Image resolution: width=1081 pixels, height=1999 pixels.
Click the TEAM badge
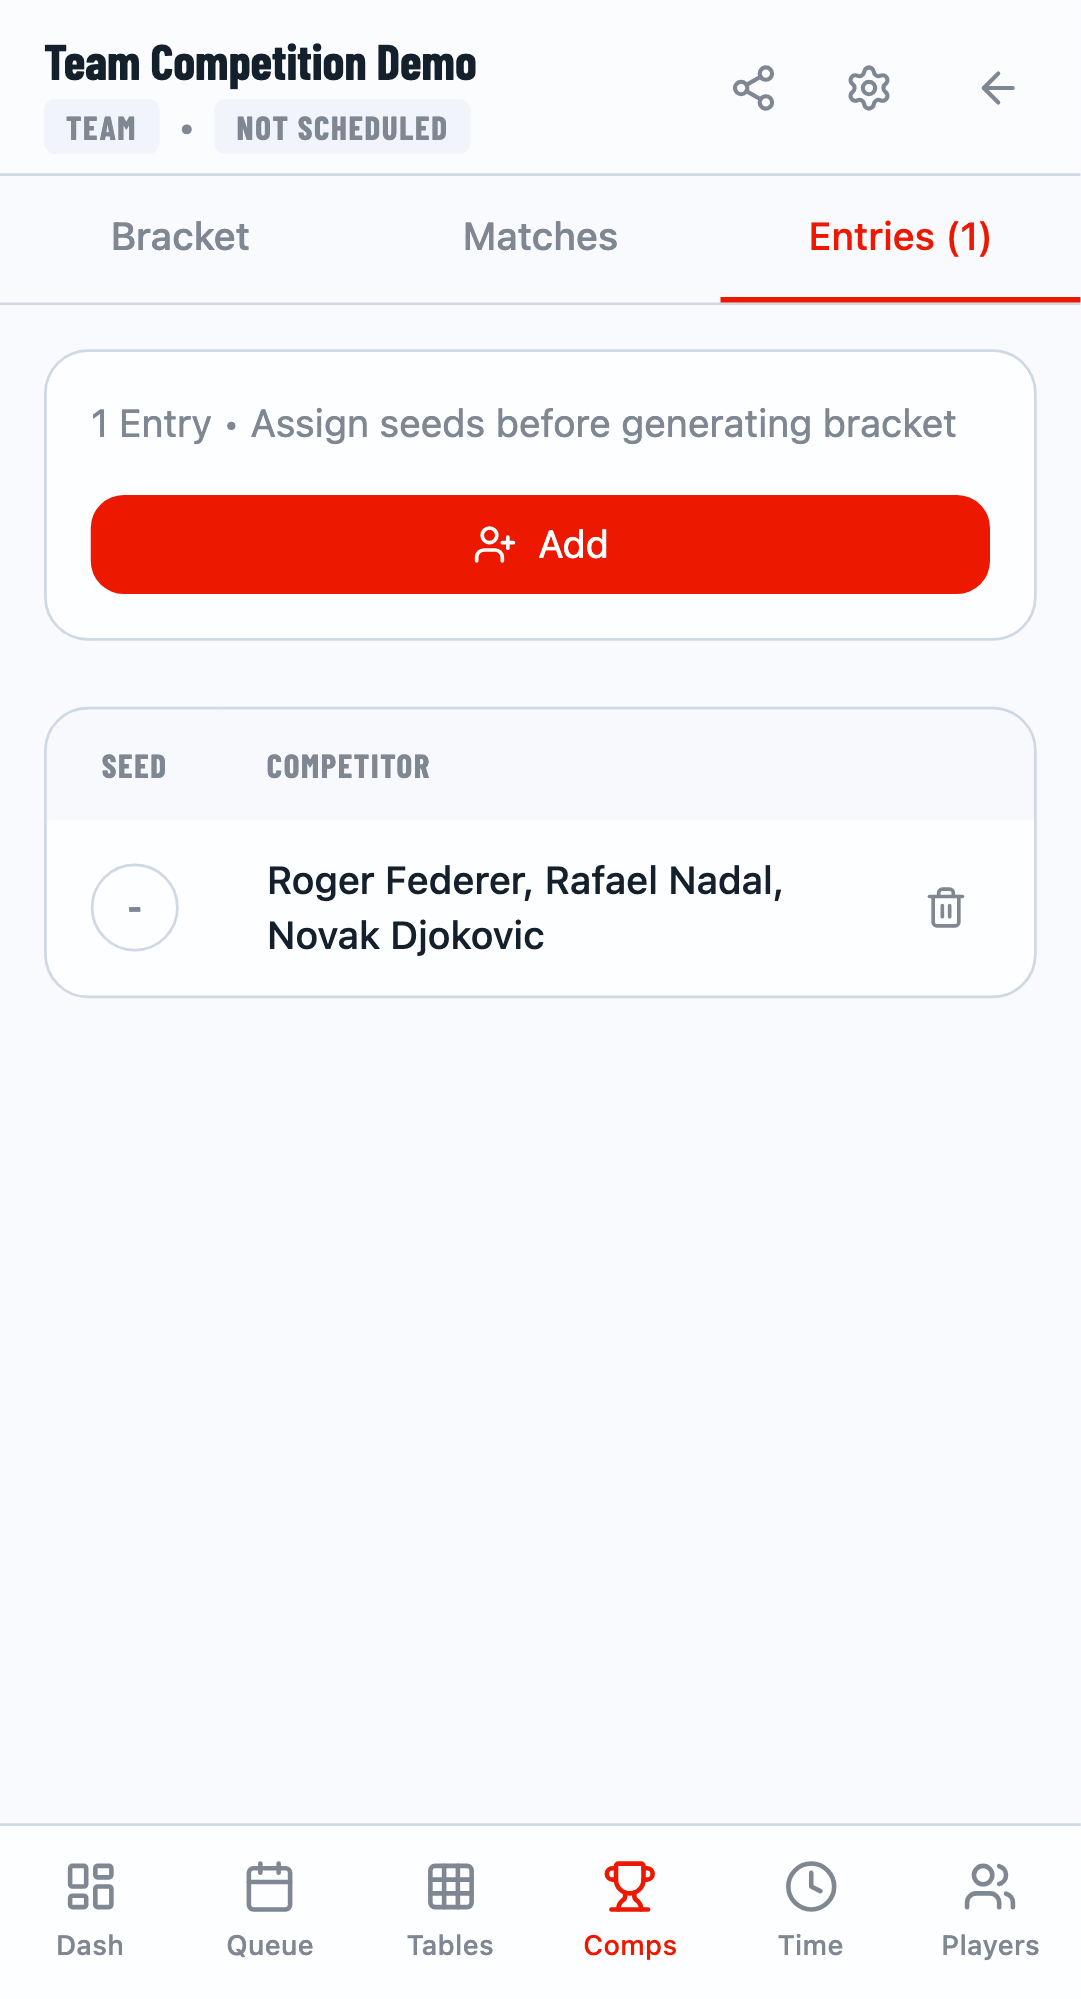(x=101, y=128)
